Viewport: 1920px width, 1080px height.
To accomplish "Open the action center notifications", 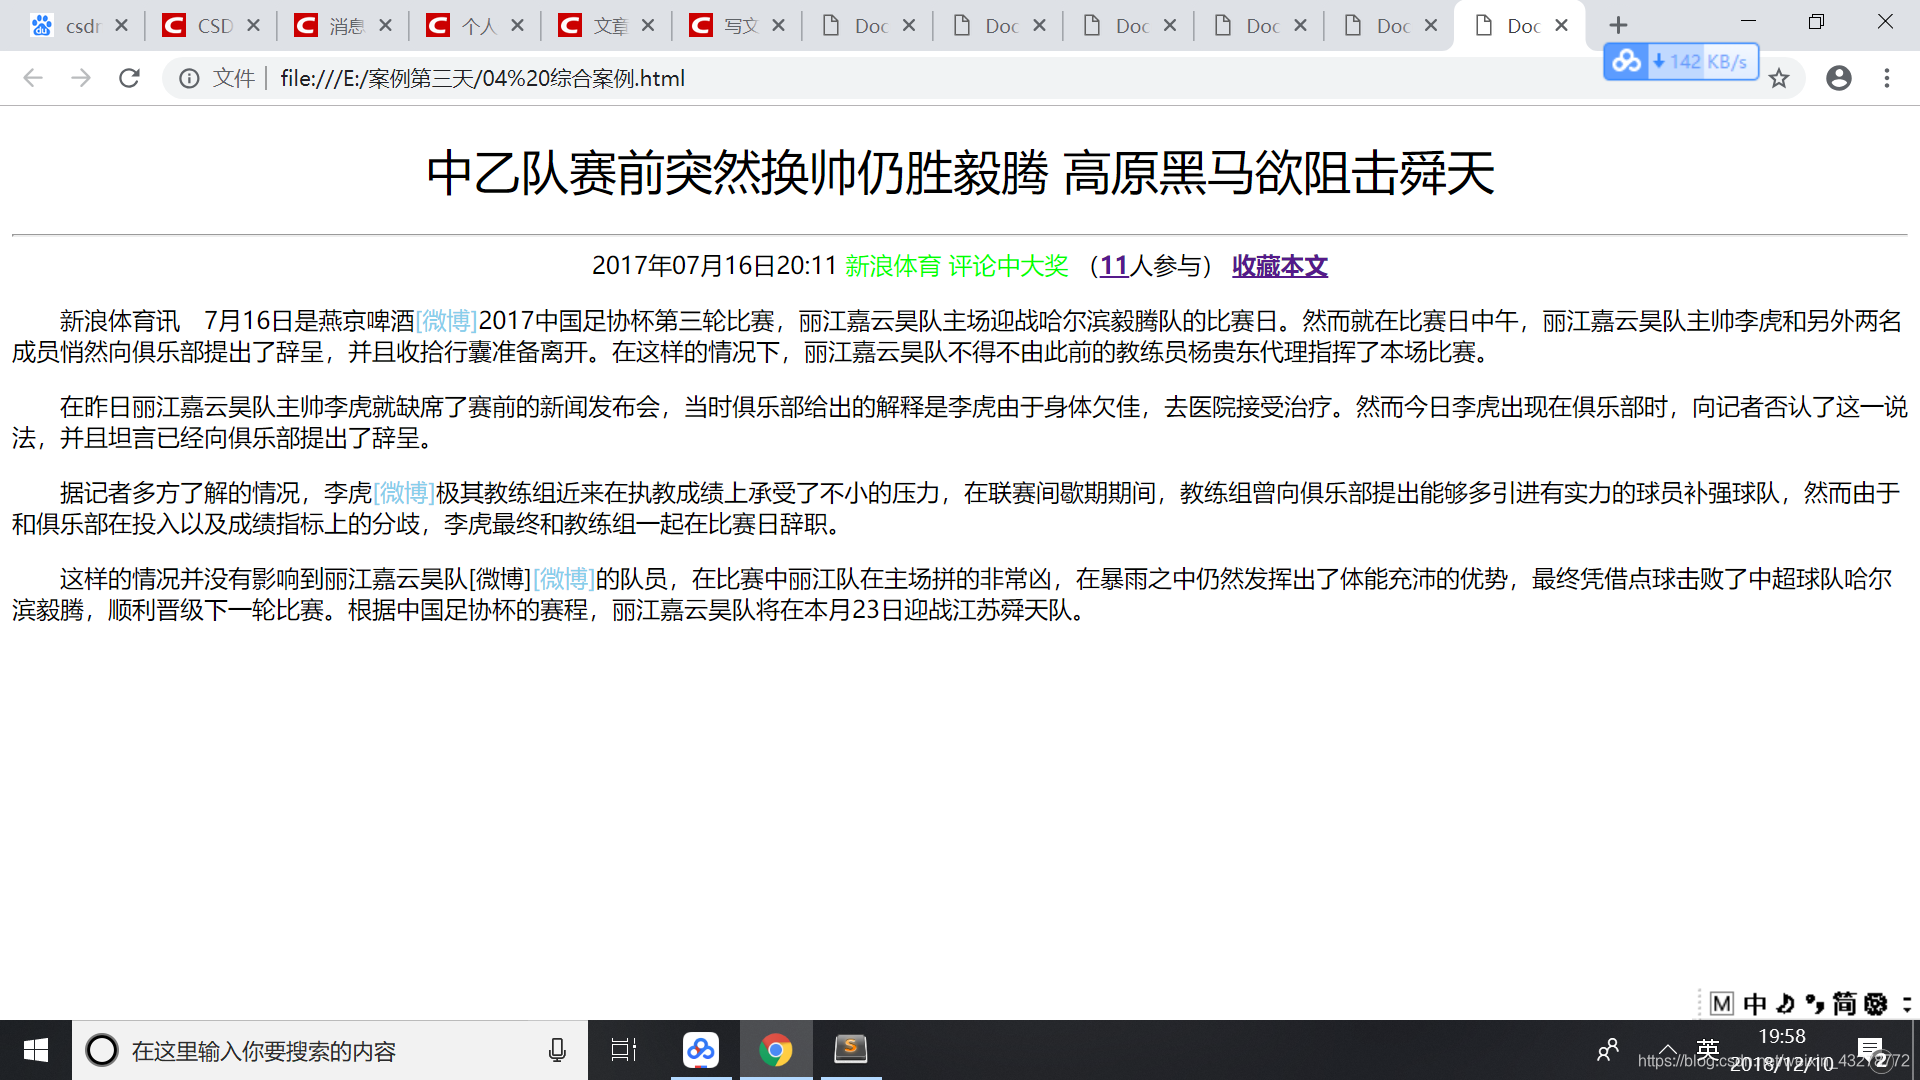I will [1871, 1050].
